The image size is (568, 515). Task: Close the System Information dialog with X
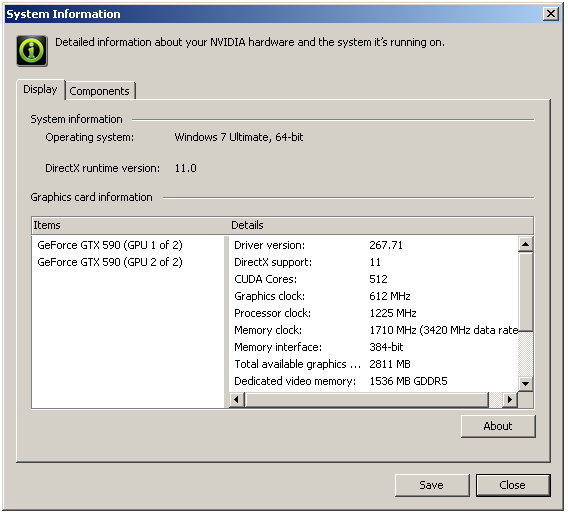551,14
